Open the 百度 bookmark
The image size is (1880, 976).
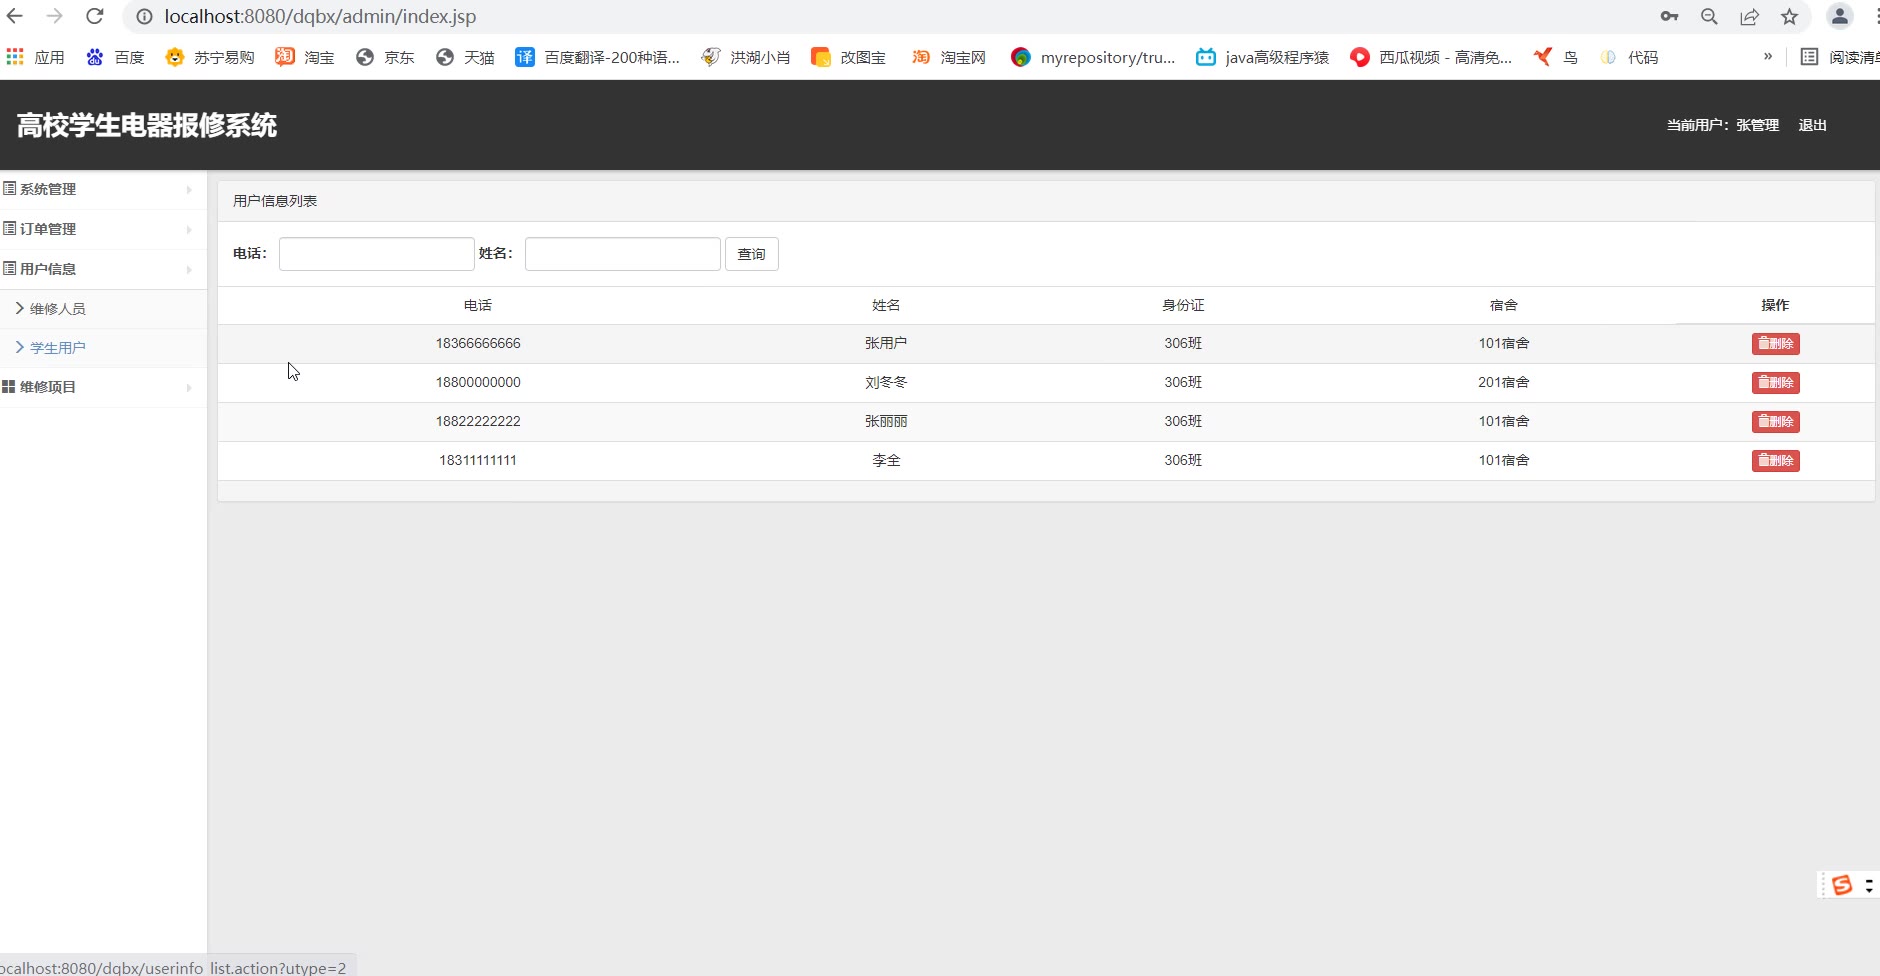[115, 57]
